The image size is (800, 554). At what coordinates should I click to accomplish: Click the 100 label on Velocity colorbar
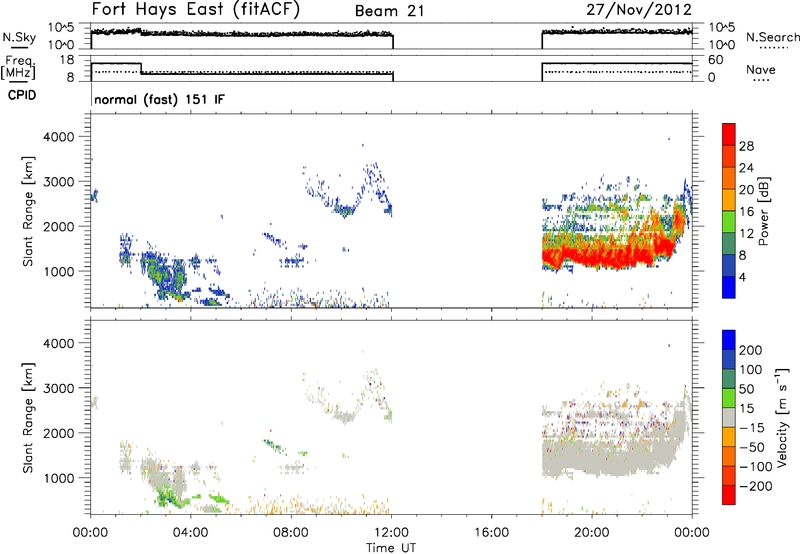point(751,370)
